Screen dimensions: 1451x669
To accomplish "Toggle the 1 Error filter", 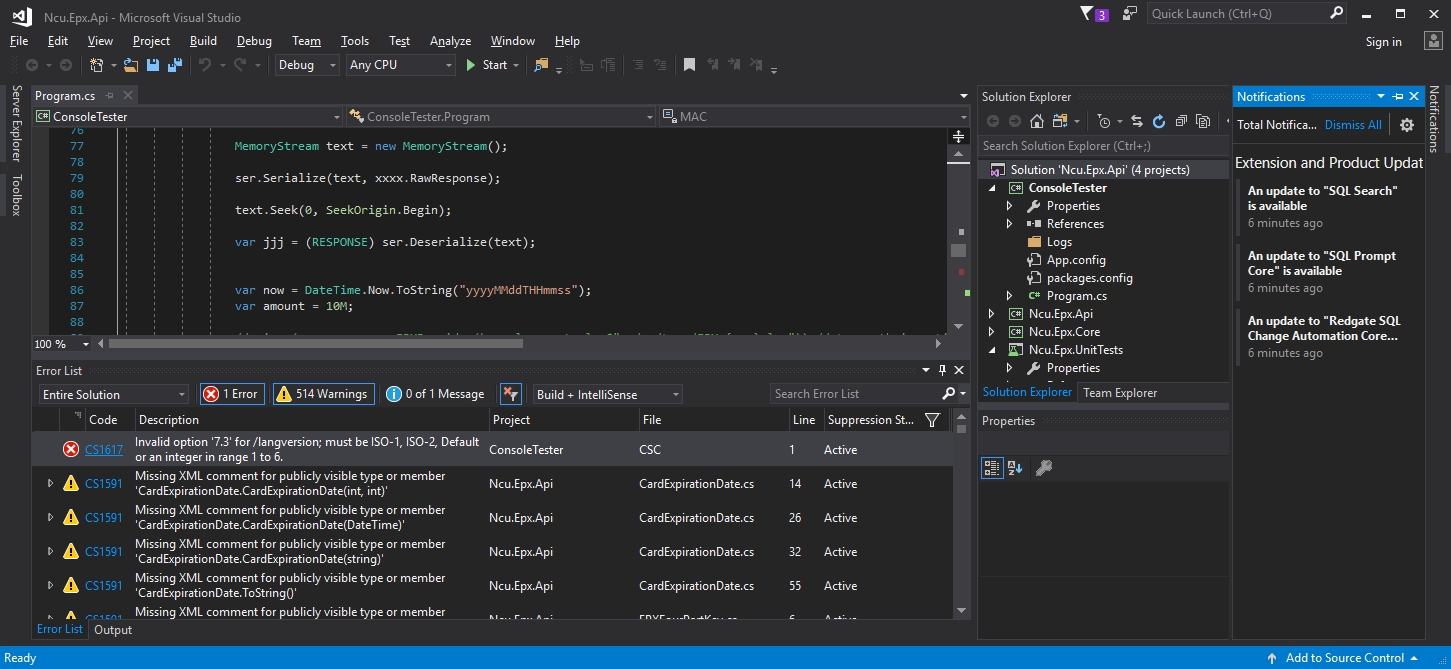I will point(231,394).
